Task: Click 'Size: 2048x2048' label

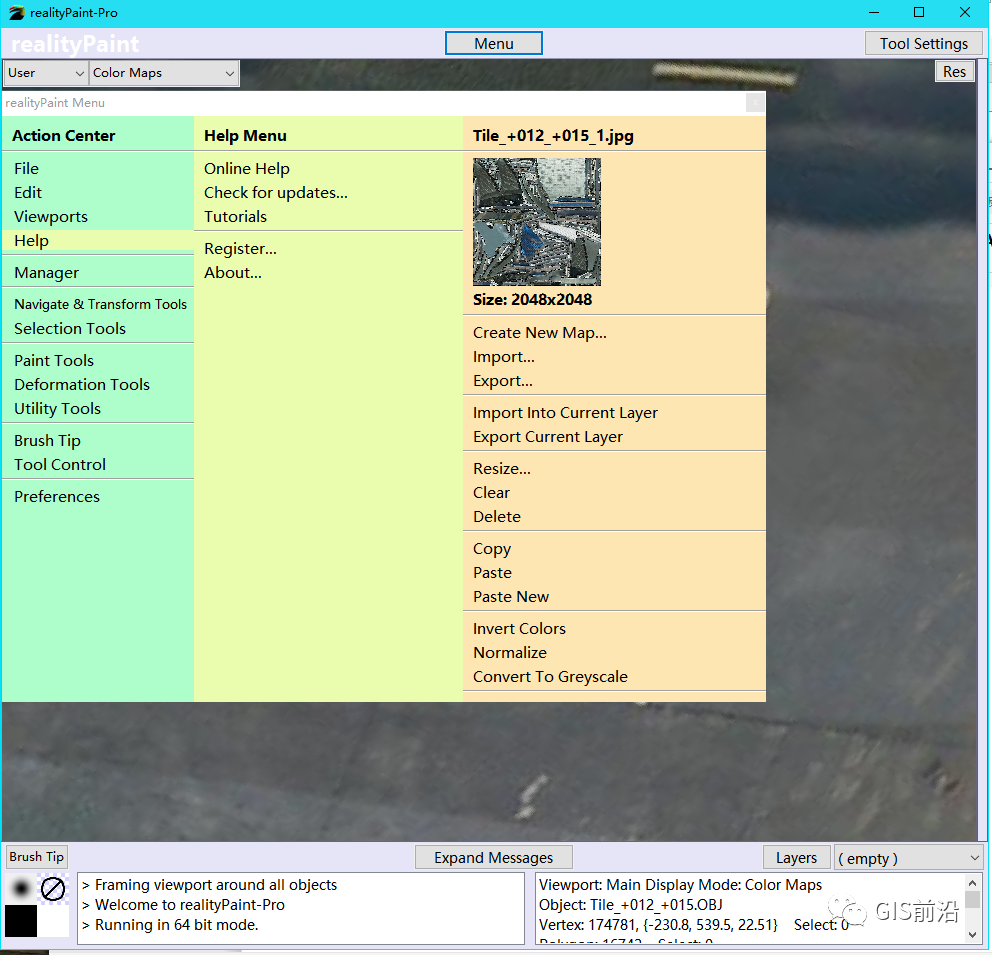Action: coord(533,300)
